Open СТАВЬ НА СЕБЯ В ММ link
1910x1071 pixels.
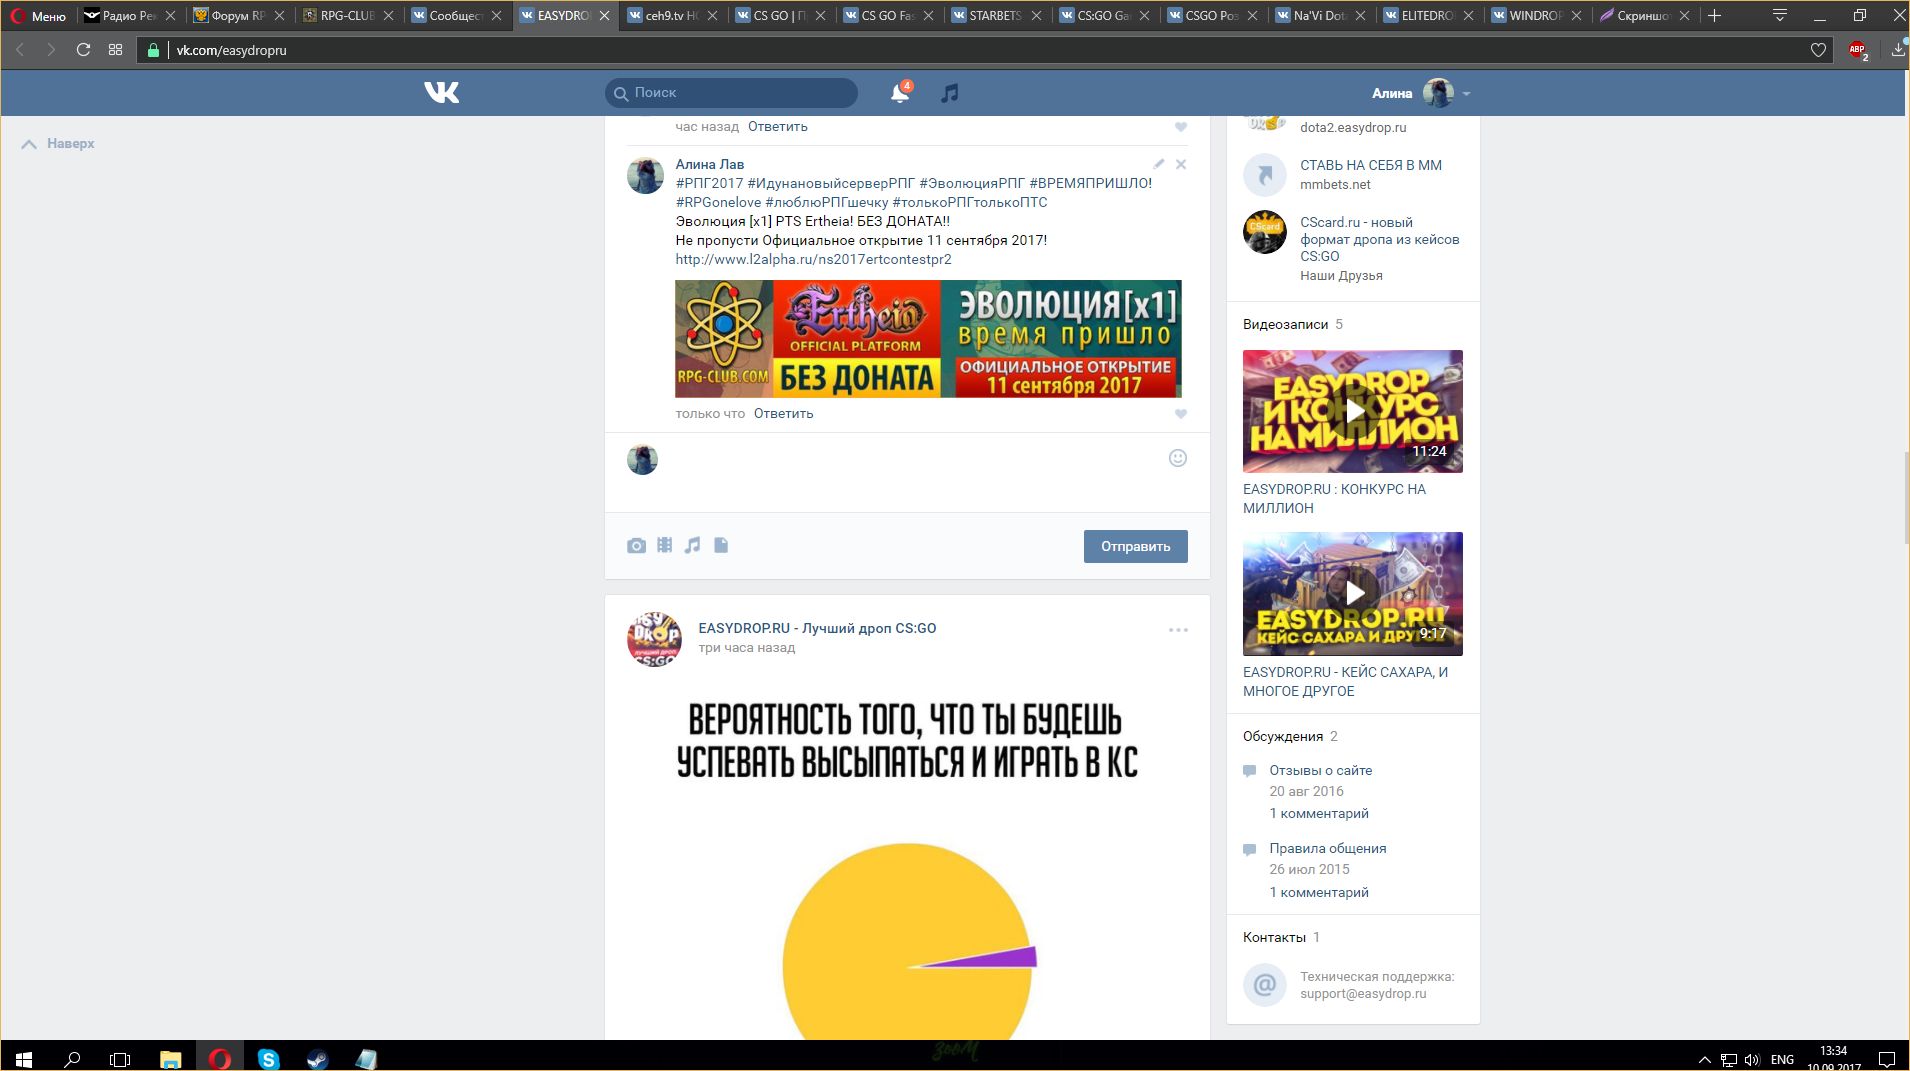(x=1370, y=166)
